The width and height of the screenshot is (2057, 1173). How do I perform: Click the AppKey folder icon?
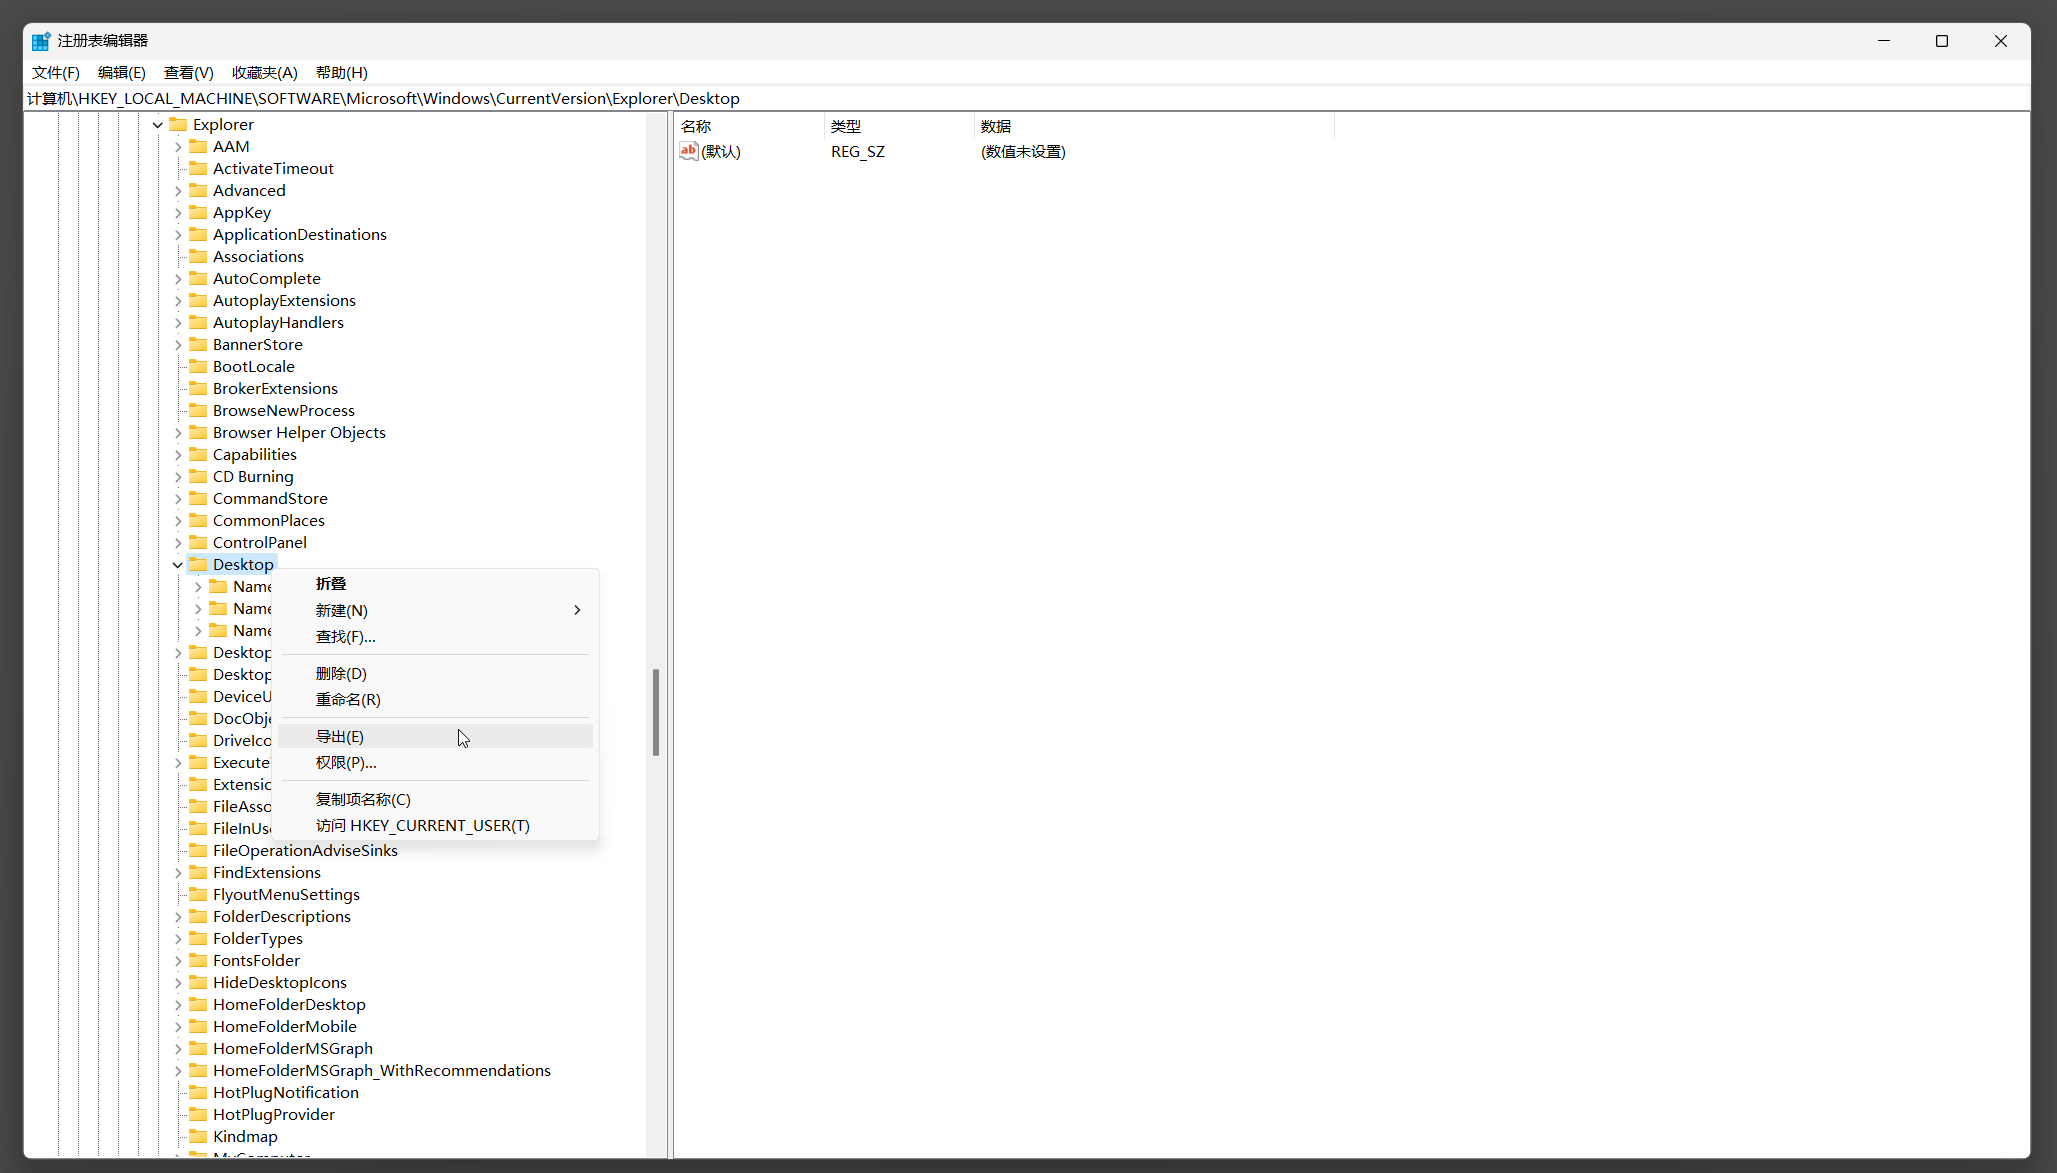198,213
